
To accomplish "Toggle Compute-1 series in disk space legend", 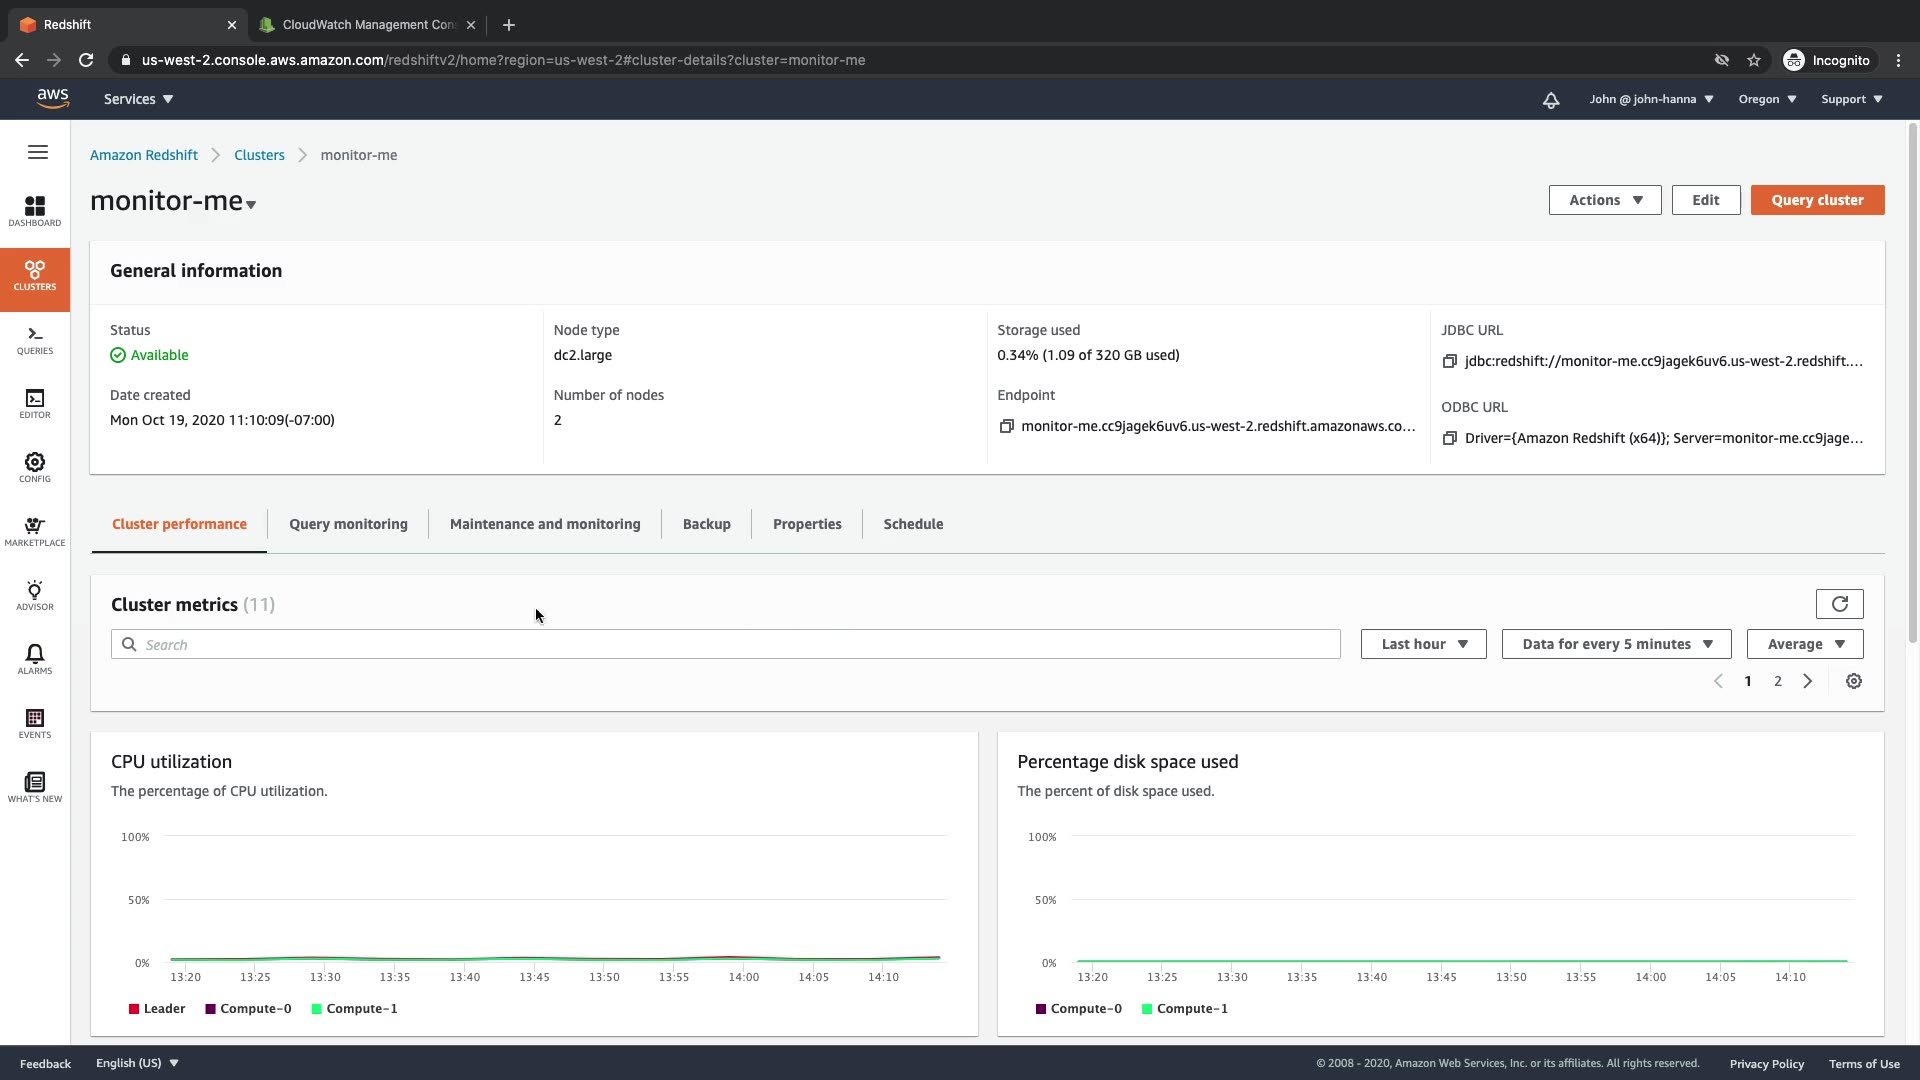I will pyautogui.click(x=1184, y=1009).
